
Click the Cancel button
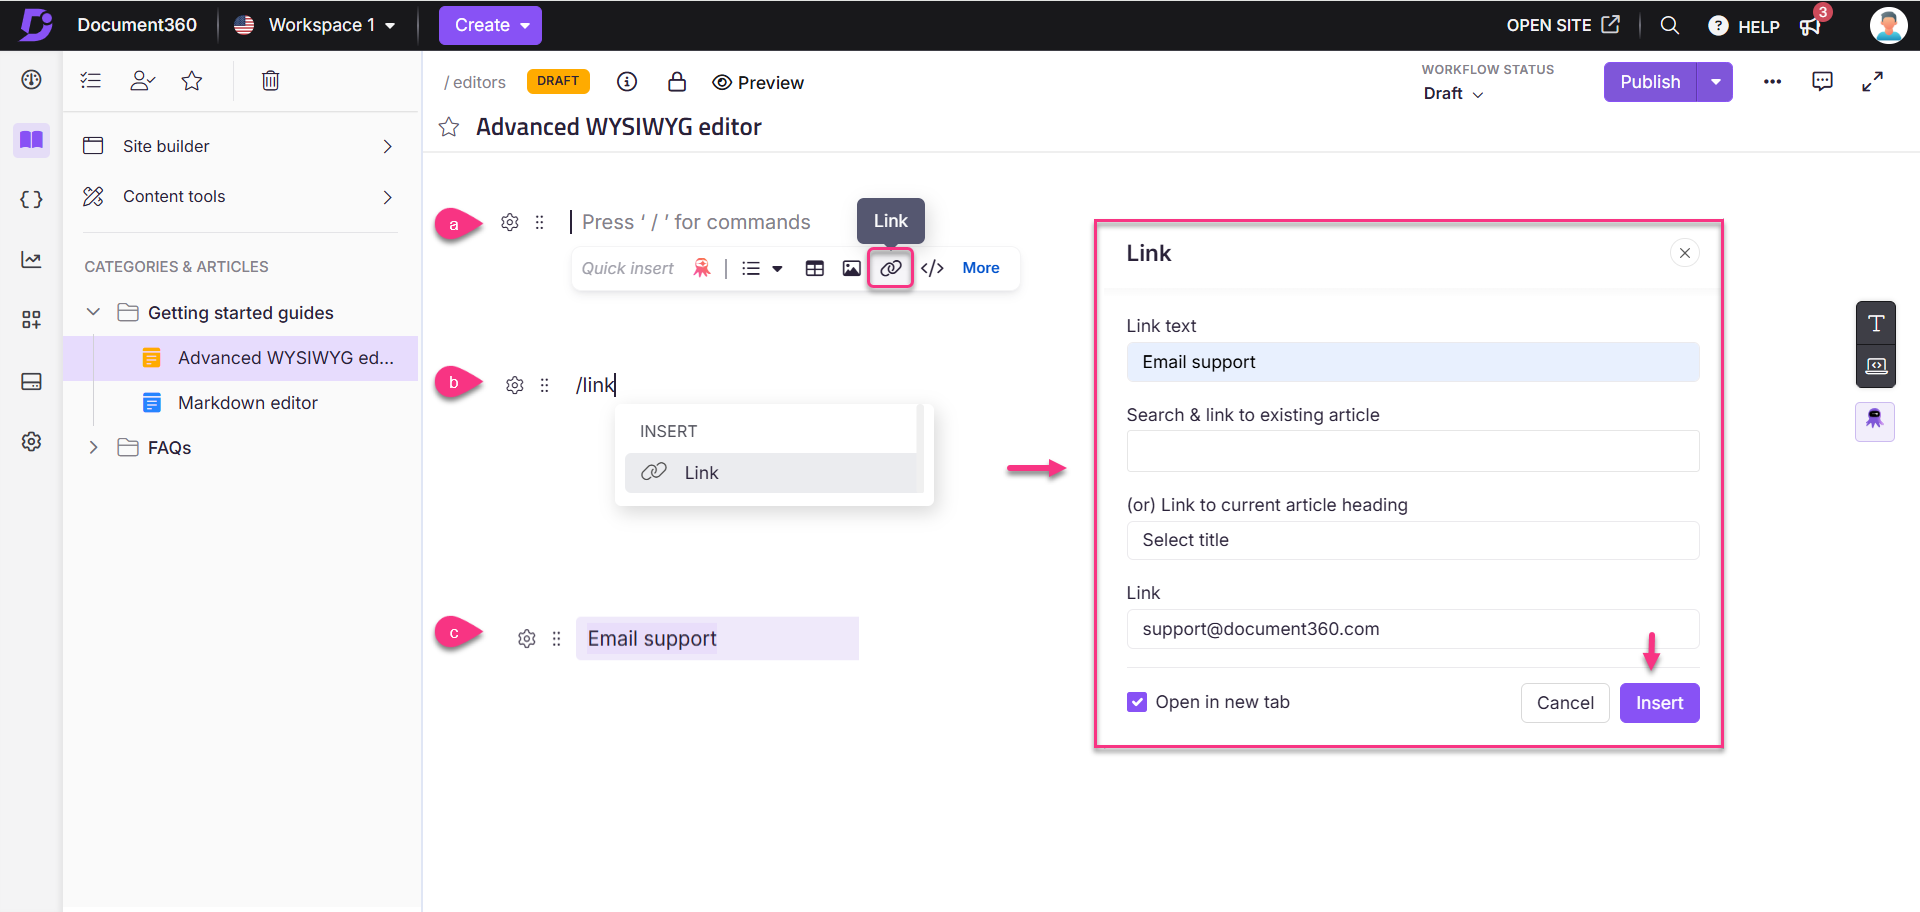[1565, 703]
